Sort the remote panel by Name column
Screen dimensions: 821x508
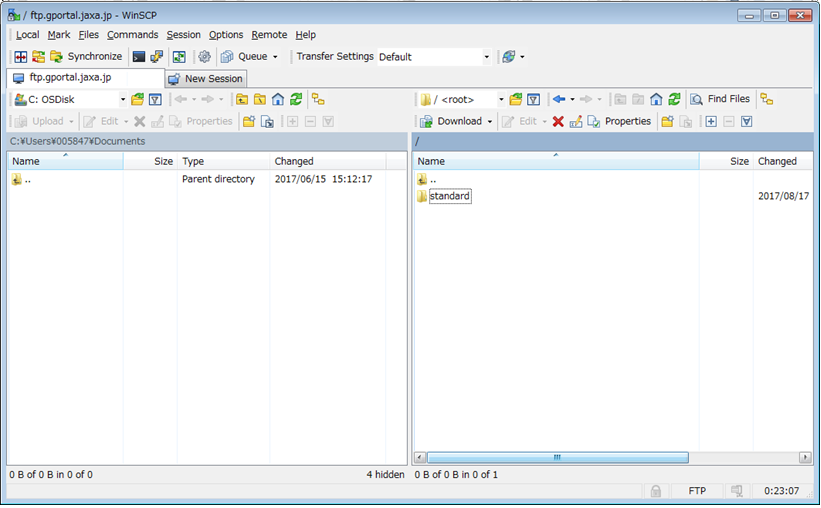[556, 161]
